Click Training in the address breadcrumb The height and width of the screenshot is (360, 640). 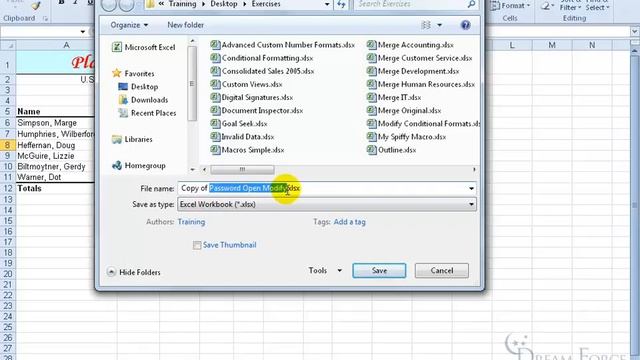(182, 4)
